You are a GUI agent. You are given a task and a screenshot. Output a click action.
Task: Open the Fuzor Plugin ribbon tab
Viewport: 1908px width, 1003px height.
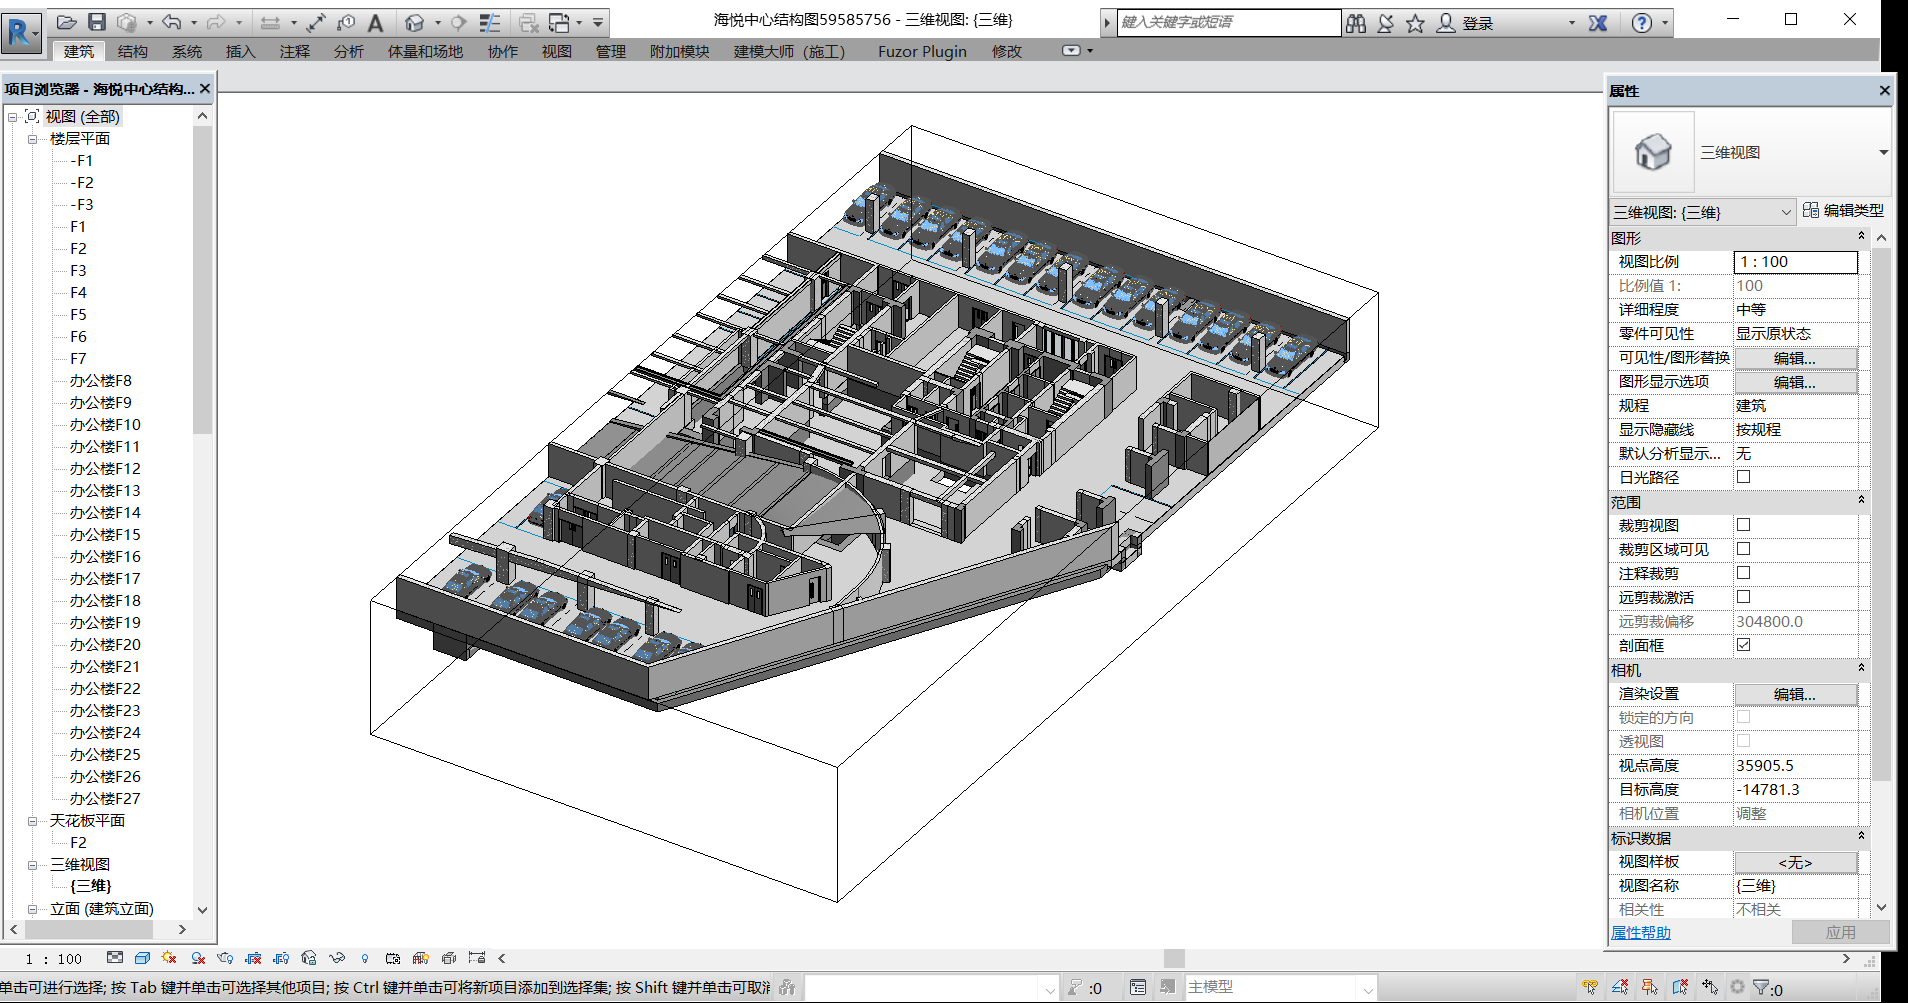point(922,52)
